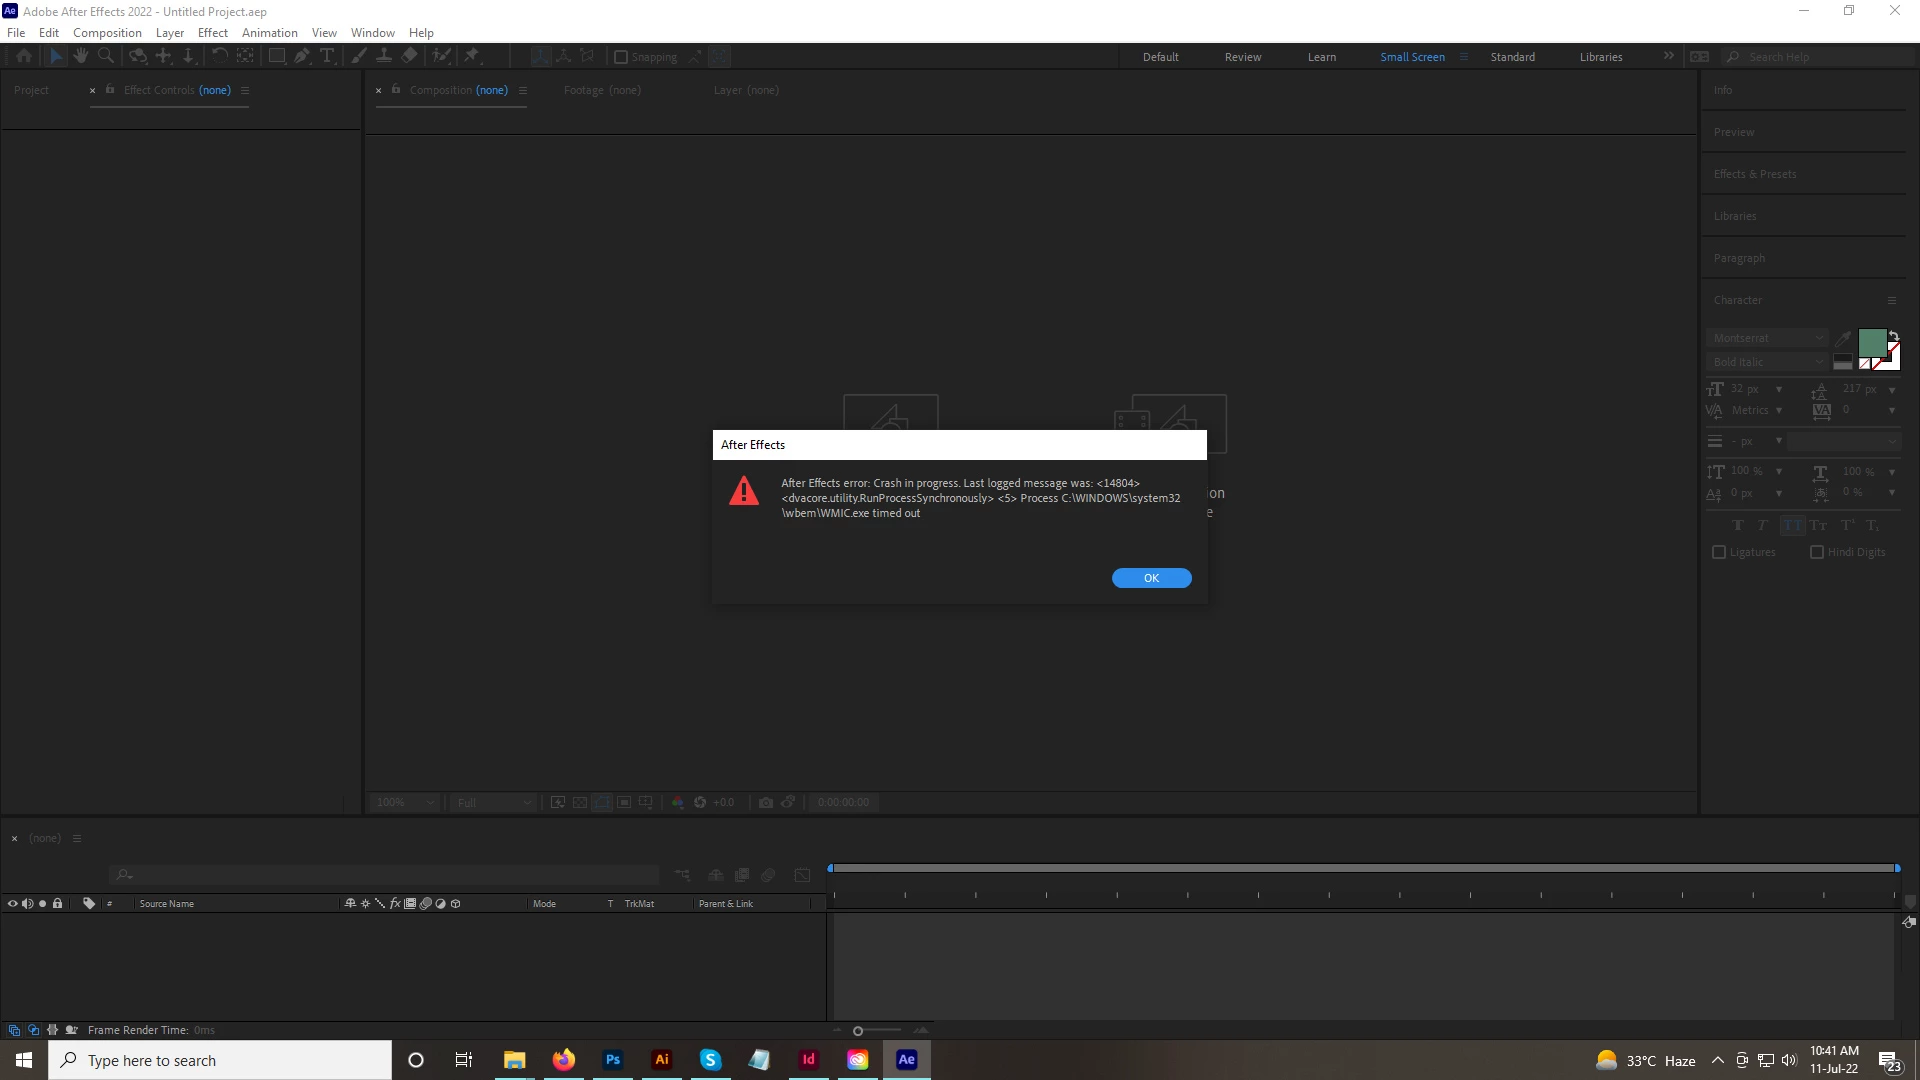Screen dimensions: 1920x1080
Task: Select the Zoom tool
Action: (x=106, y=56)
